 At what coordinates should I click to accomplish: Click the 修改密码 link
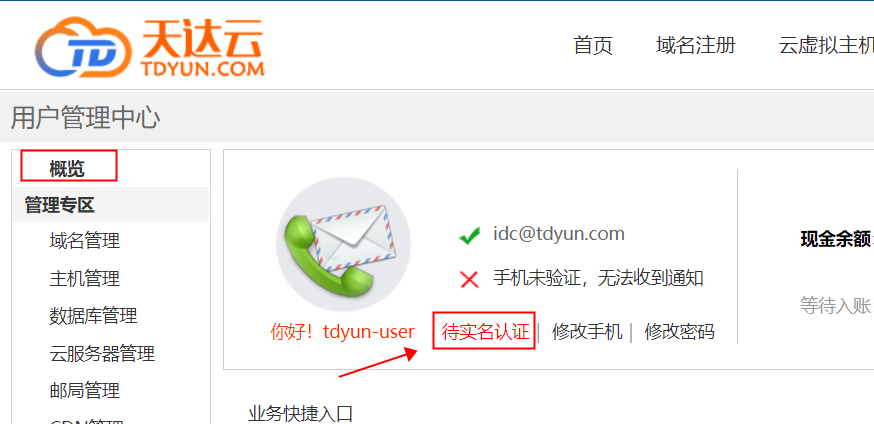point(679,332)
